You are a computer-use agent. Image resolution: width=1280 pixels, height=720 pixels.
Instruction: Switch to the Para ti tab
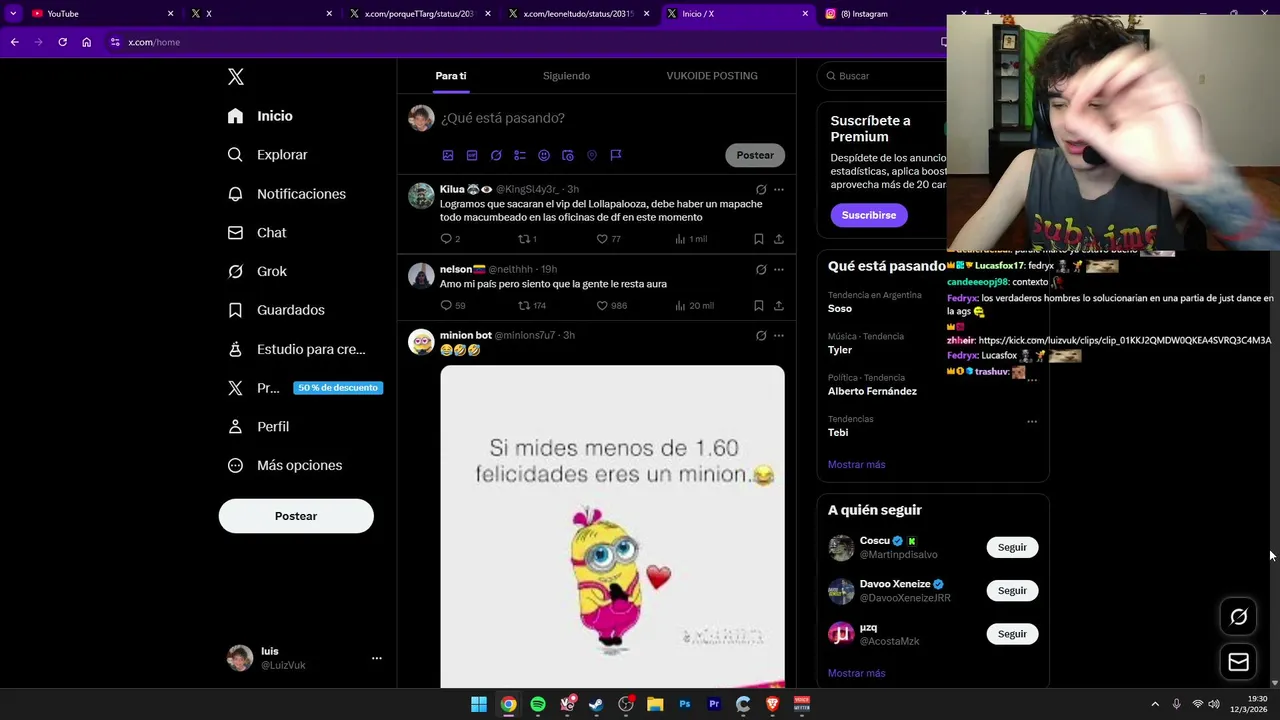tap(451, 76)
